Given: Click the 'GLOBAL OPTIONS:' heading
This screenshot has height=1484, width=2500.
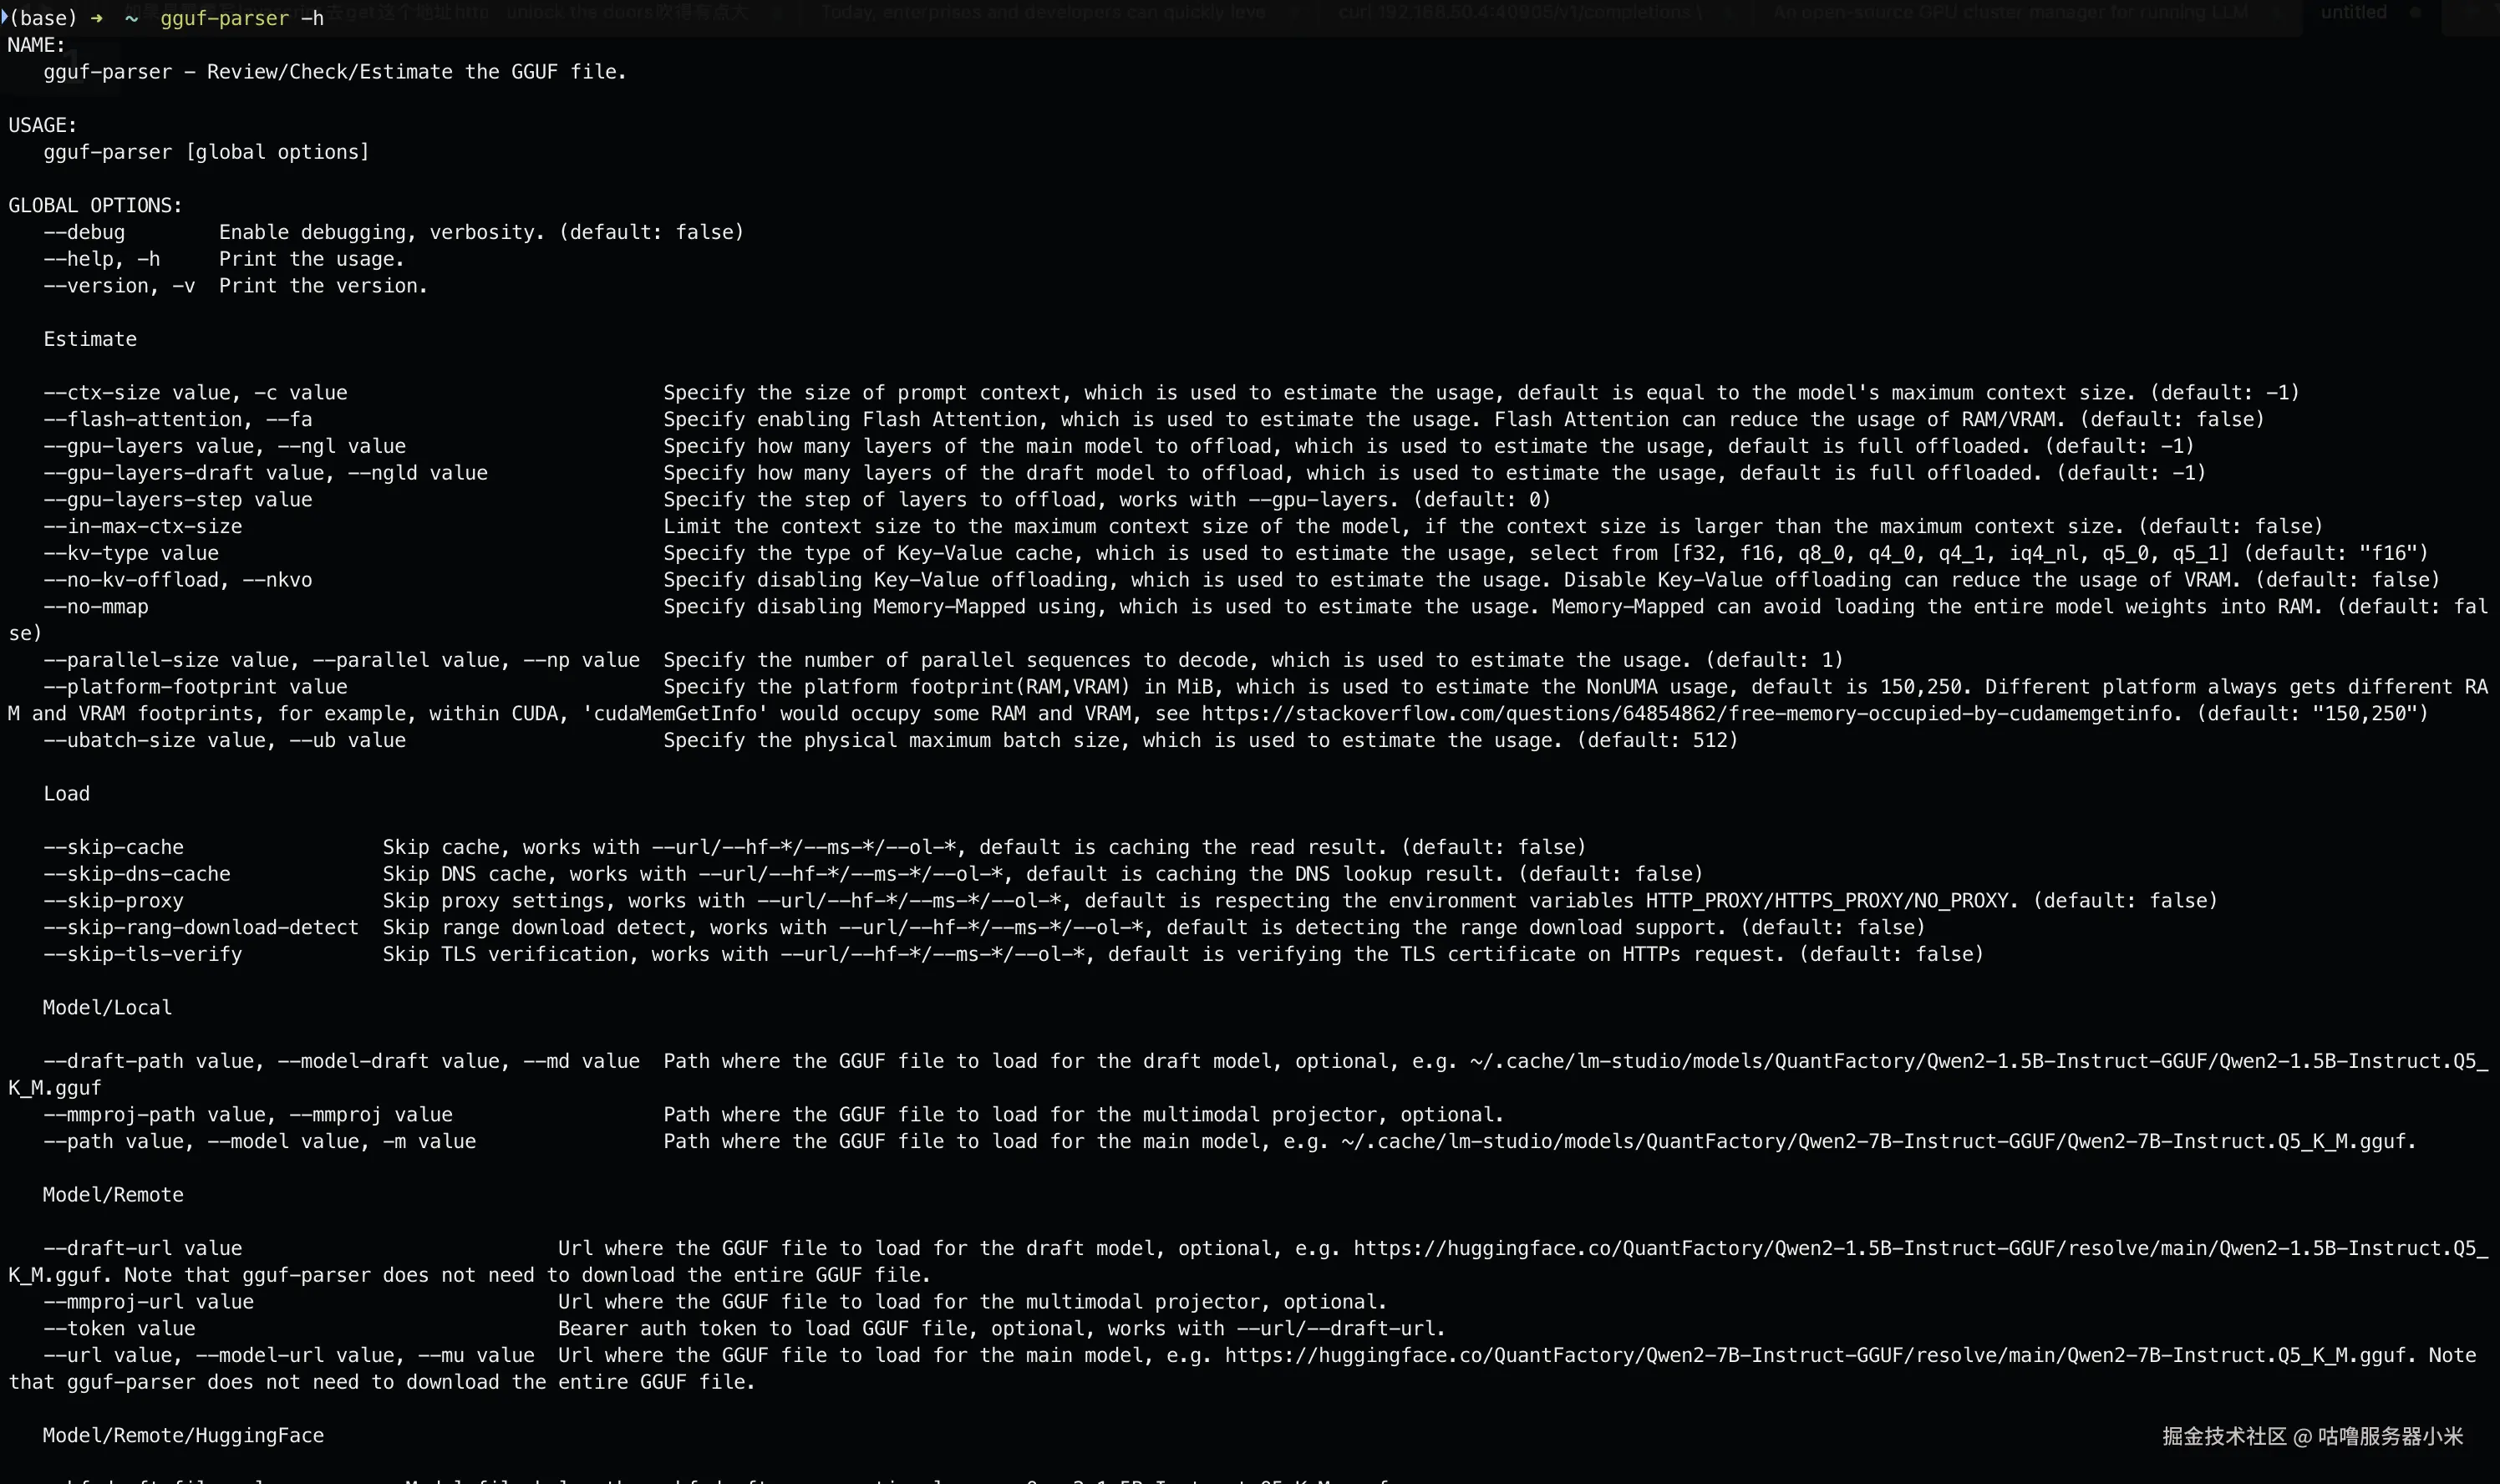Looking at the screenshot, I should [x=95, y=206].
